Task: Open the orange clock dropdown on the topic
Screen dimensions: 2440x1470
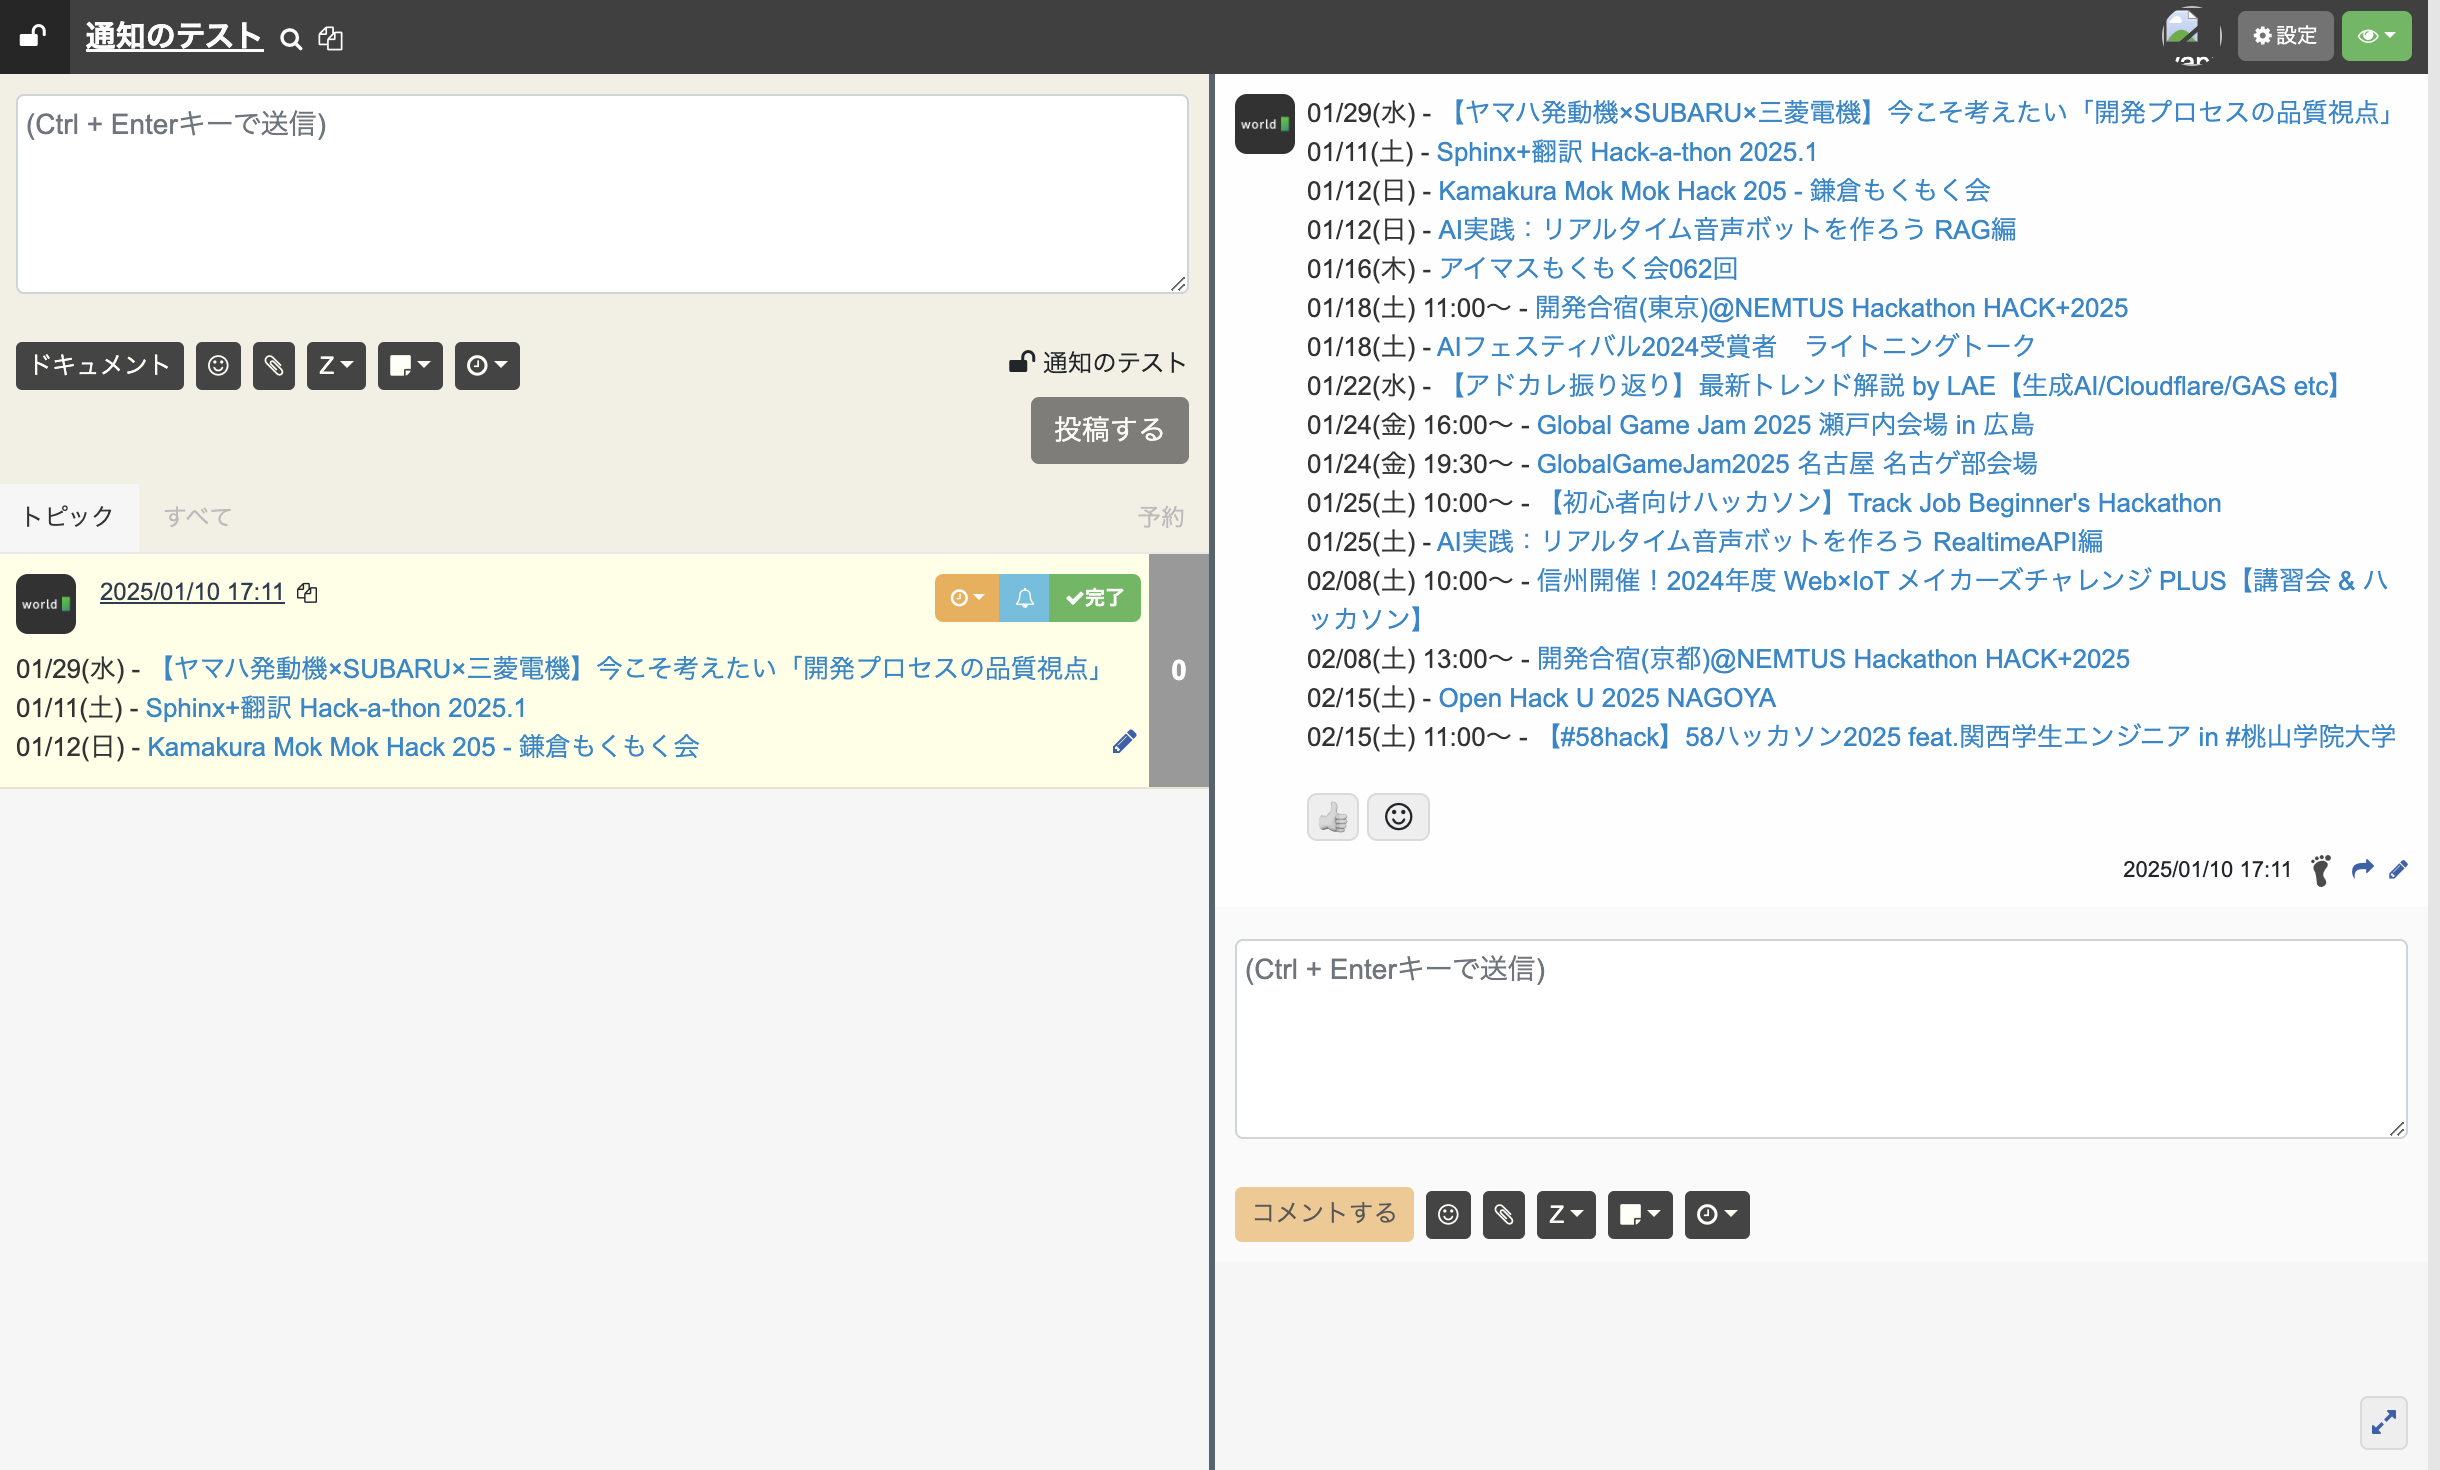Action: pos(966,598)
